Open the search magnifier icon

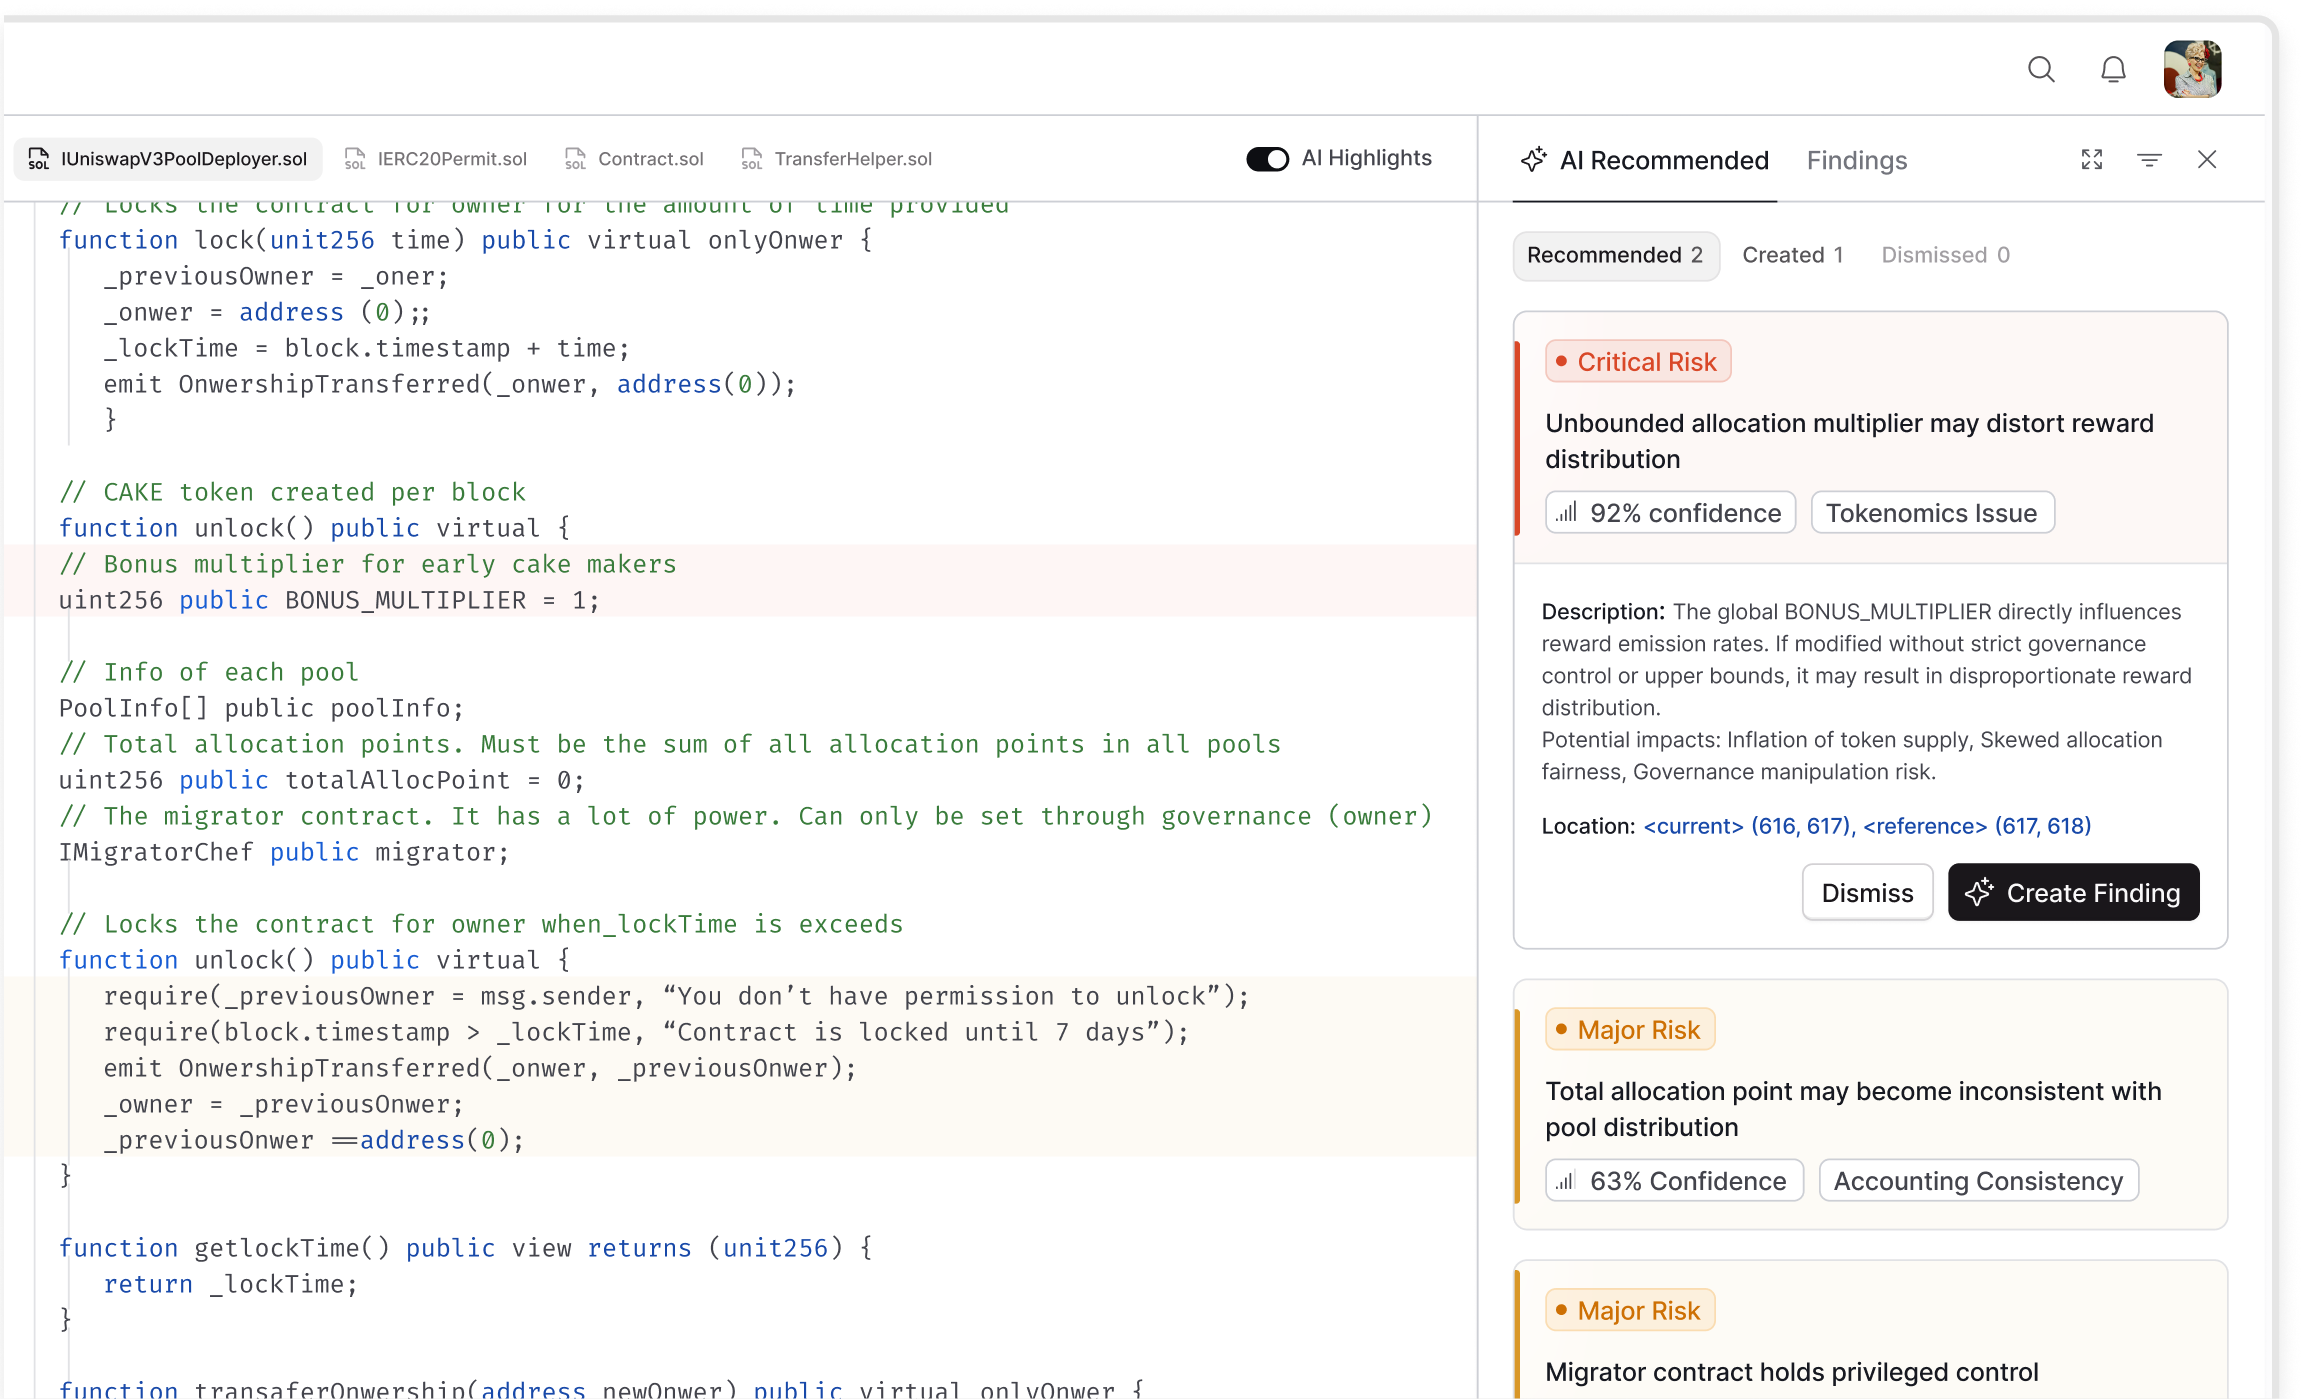coord(2041,69)
